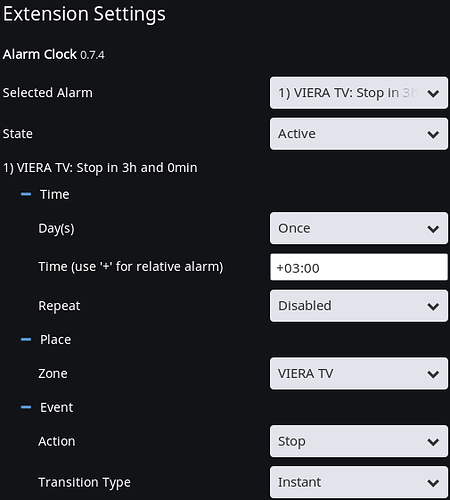Open the Action dropdown showing Stop
The width and height of the screenshot is (450, 500).
359,441
